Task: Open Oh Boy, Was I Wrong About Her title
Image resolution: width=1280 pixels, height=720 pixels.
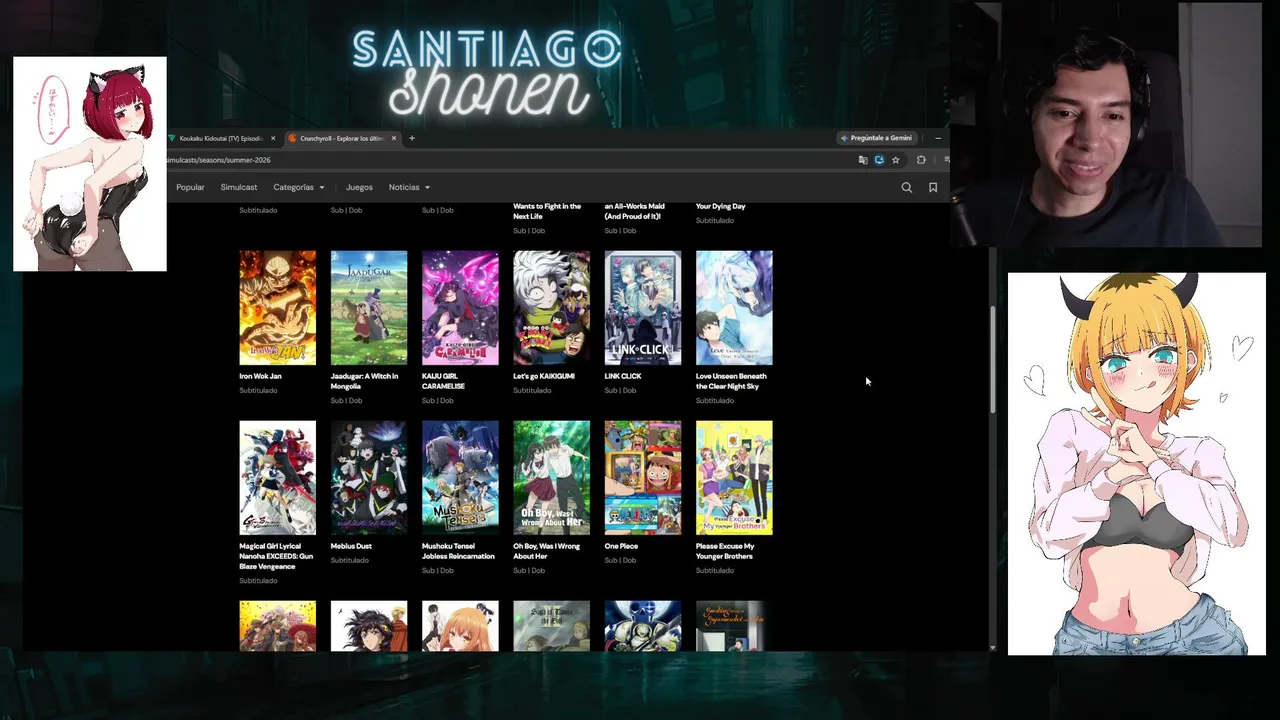Action: [x=546, y=551]
